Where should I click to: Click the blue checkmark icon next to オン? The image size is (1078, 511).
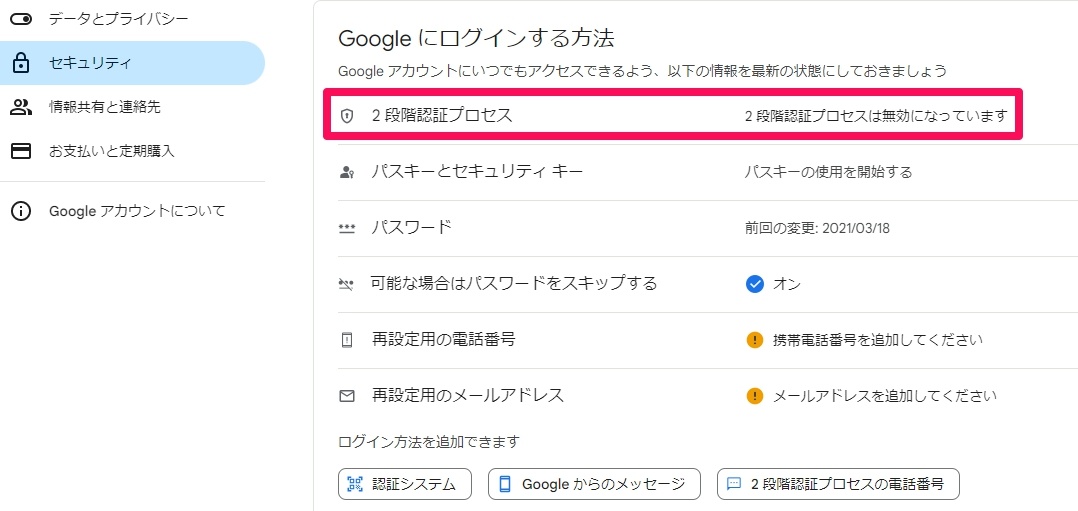[x=755, y=283]
